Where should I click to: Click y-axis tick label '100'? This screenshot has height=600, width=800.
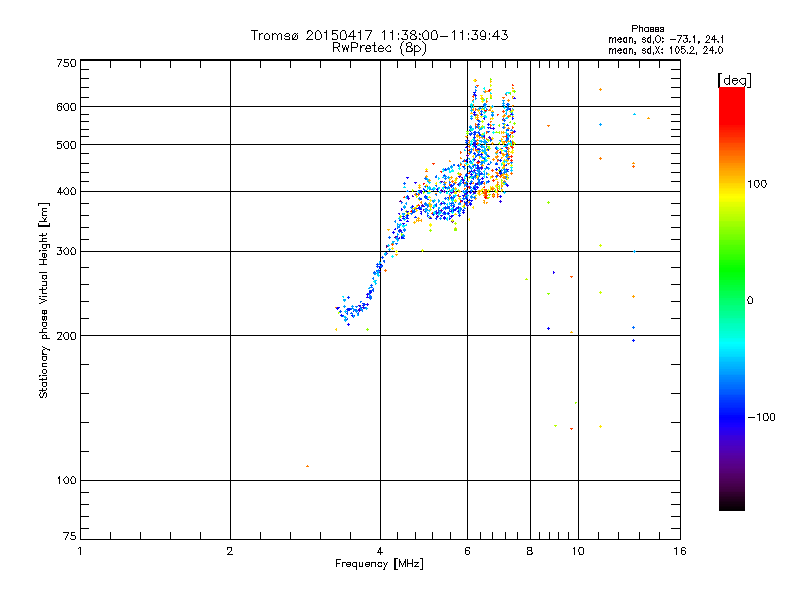tap(66, 480)
